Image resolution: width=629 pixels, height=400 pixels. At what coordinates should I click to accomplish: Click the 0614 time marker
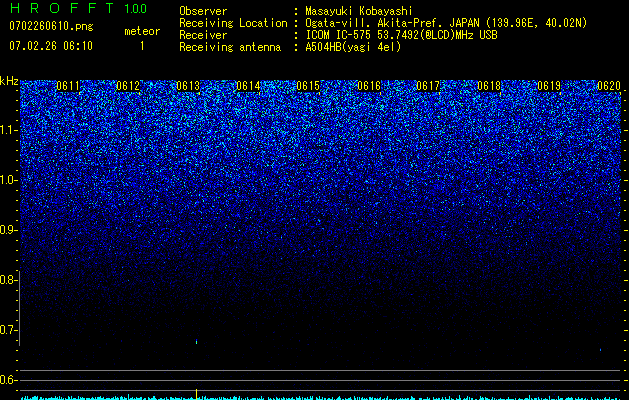[x=248, y=86]
